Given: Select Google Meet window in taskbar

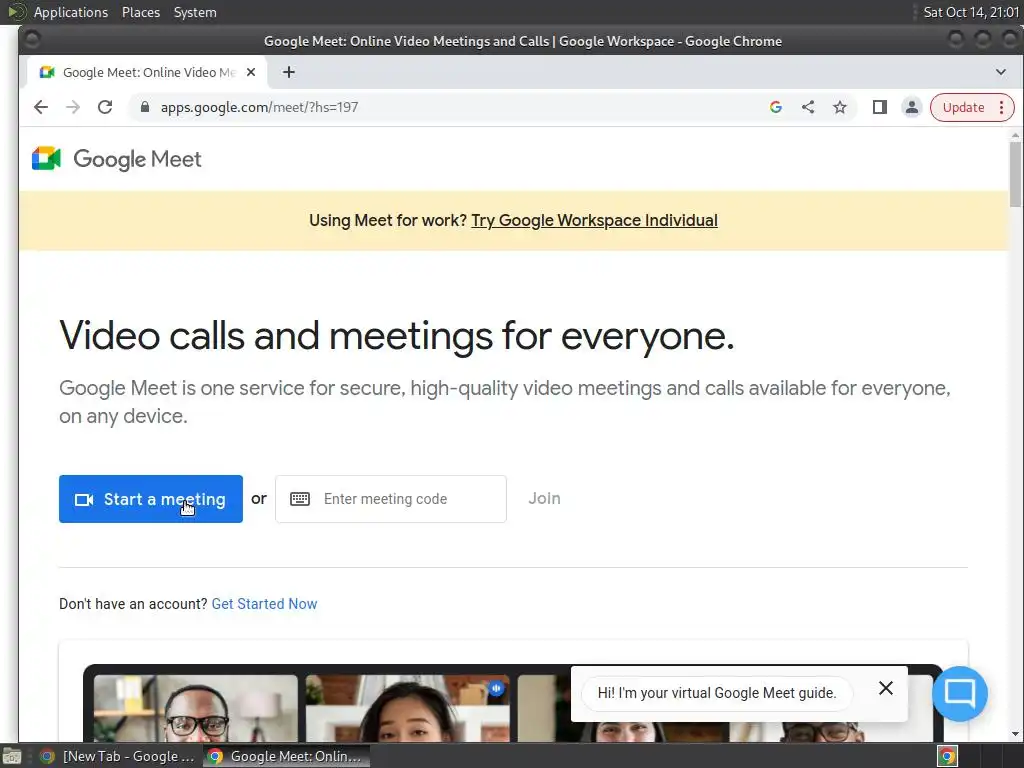Looking at the screenshot, I should [x=285, y=756].
